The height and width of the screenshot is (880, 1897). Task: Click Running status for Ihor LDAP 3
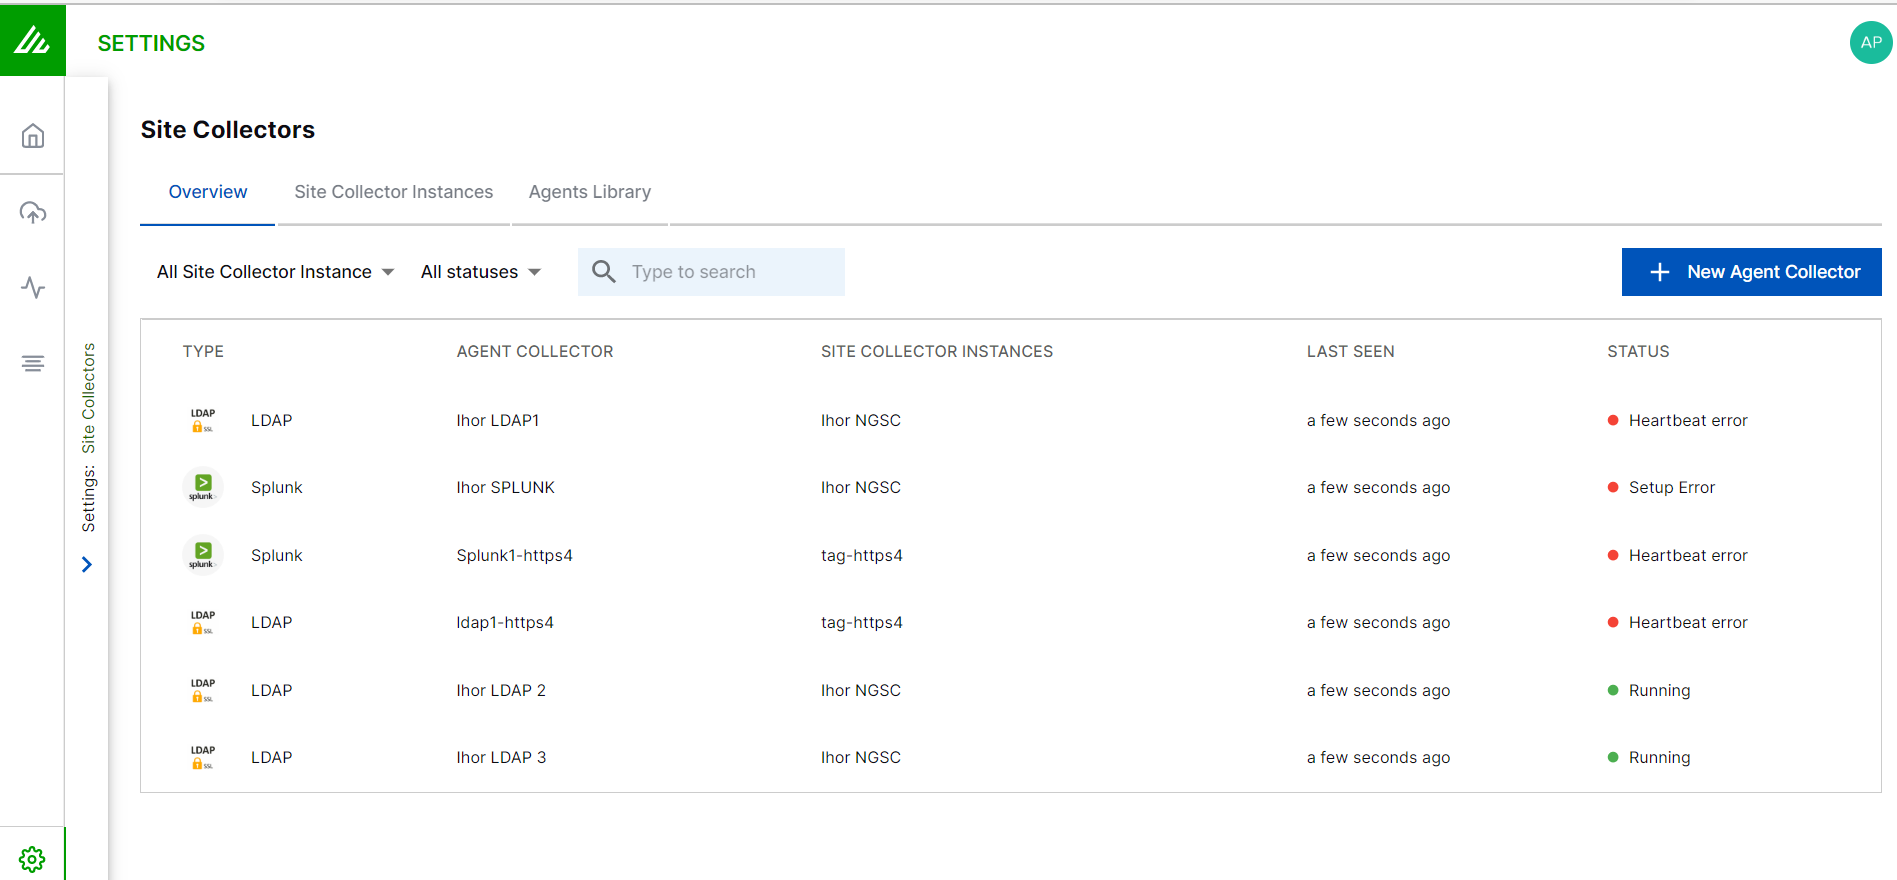coord(1659,757)
